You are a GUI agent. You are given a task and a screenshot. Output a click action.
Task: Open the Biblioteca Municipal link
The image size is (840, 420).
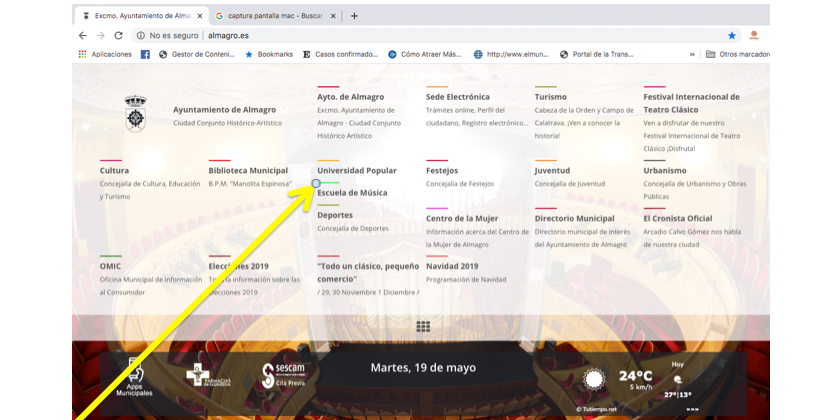[x=248, y=171]
